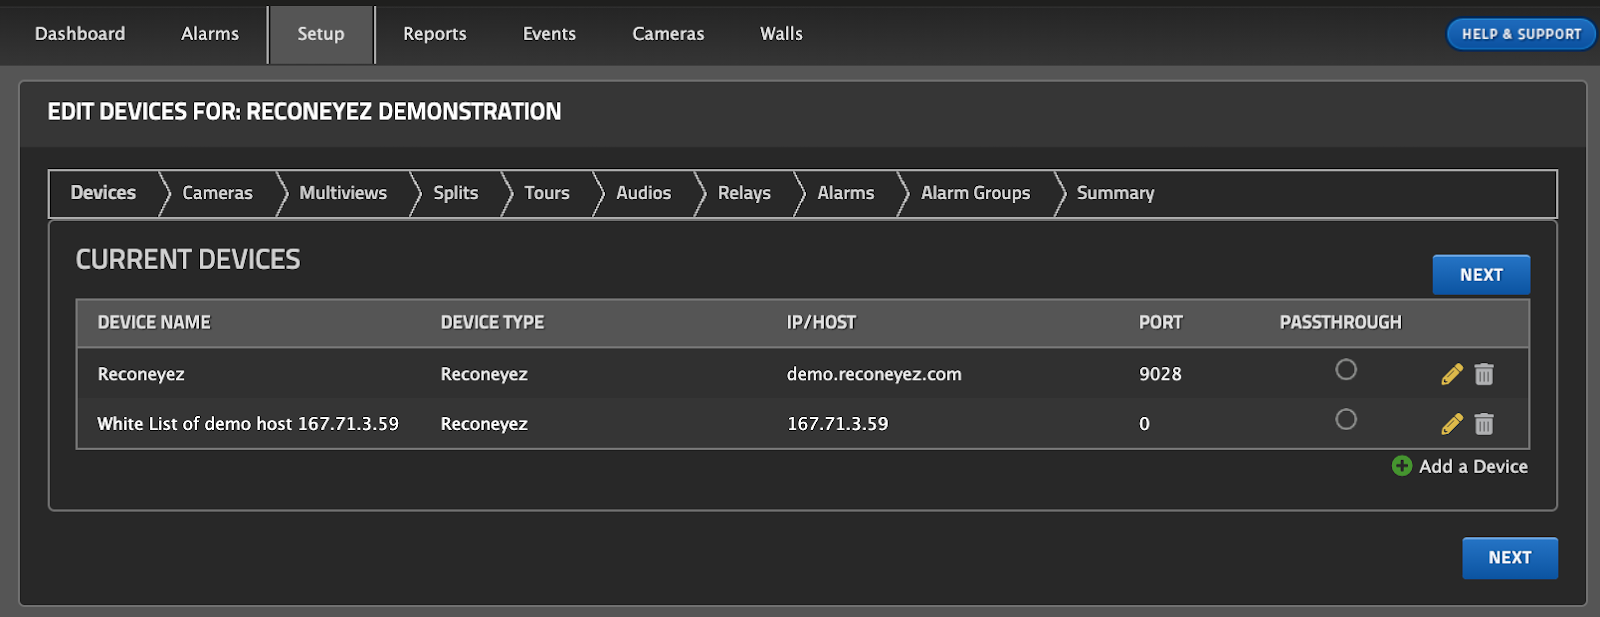Delete the White List device with trash icon
This screenshot has width=1600, height=617.
pos(1484,424)
